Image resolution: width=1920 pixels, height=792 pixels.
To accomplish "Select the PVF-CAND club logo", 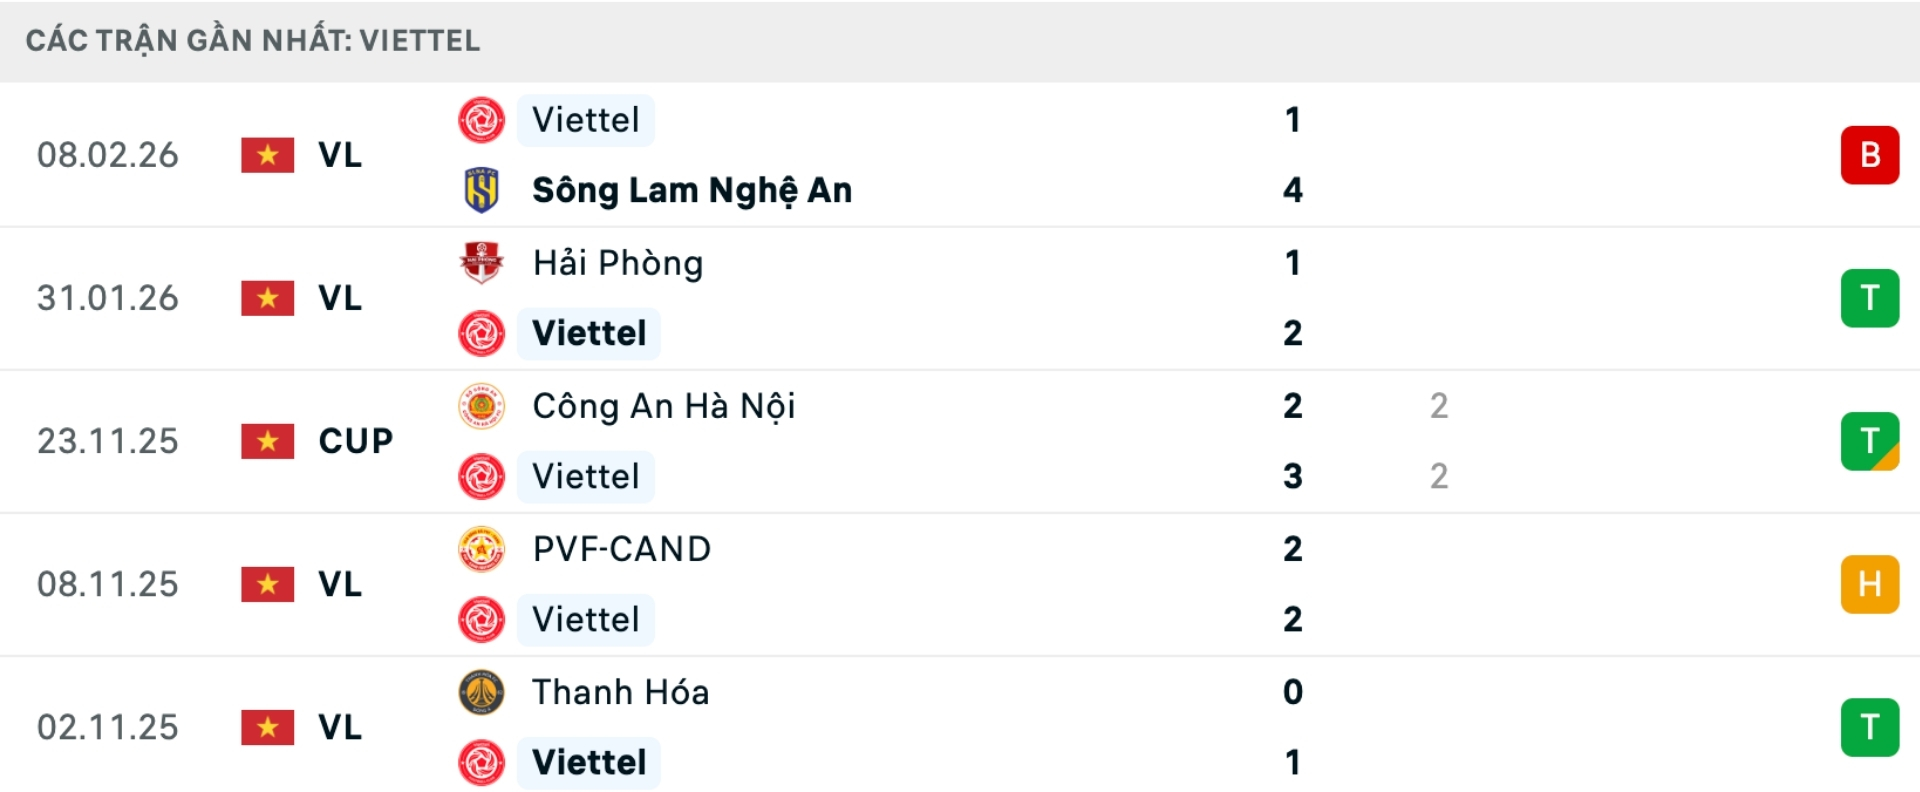I will pos(483,548).
